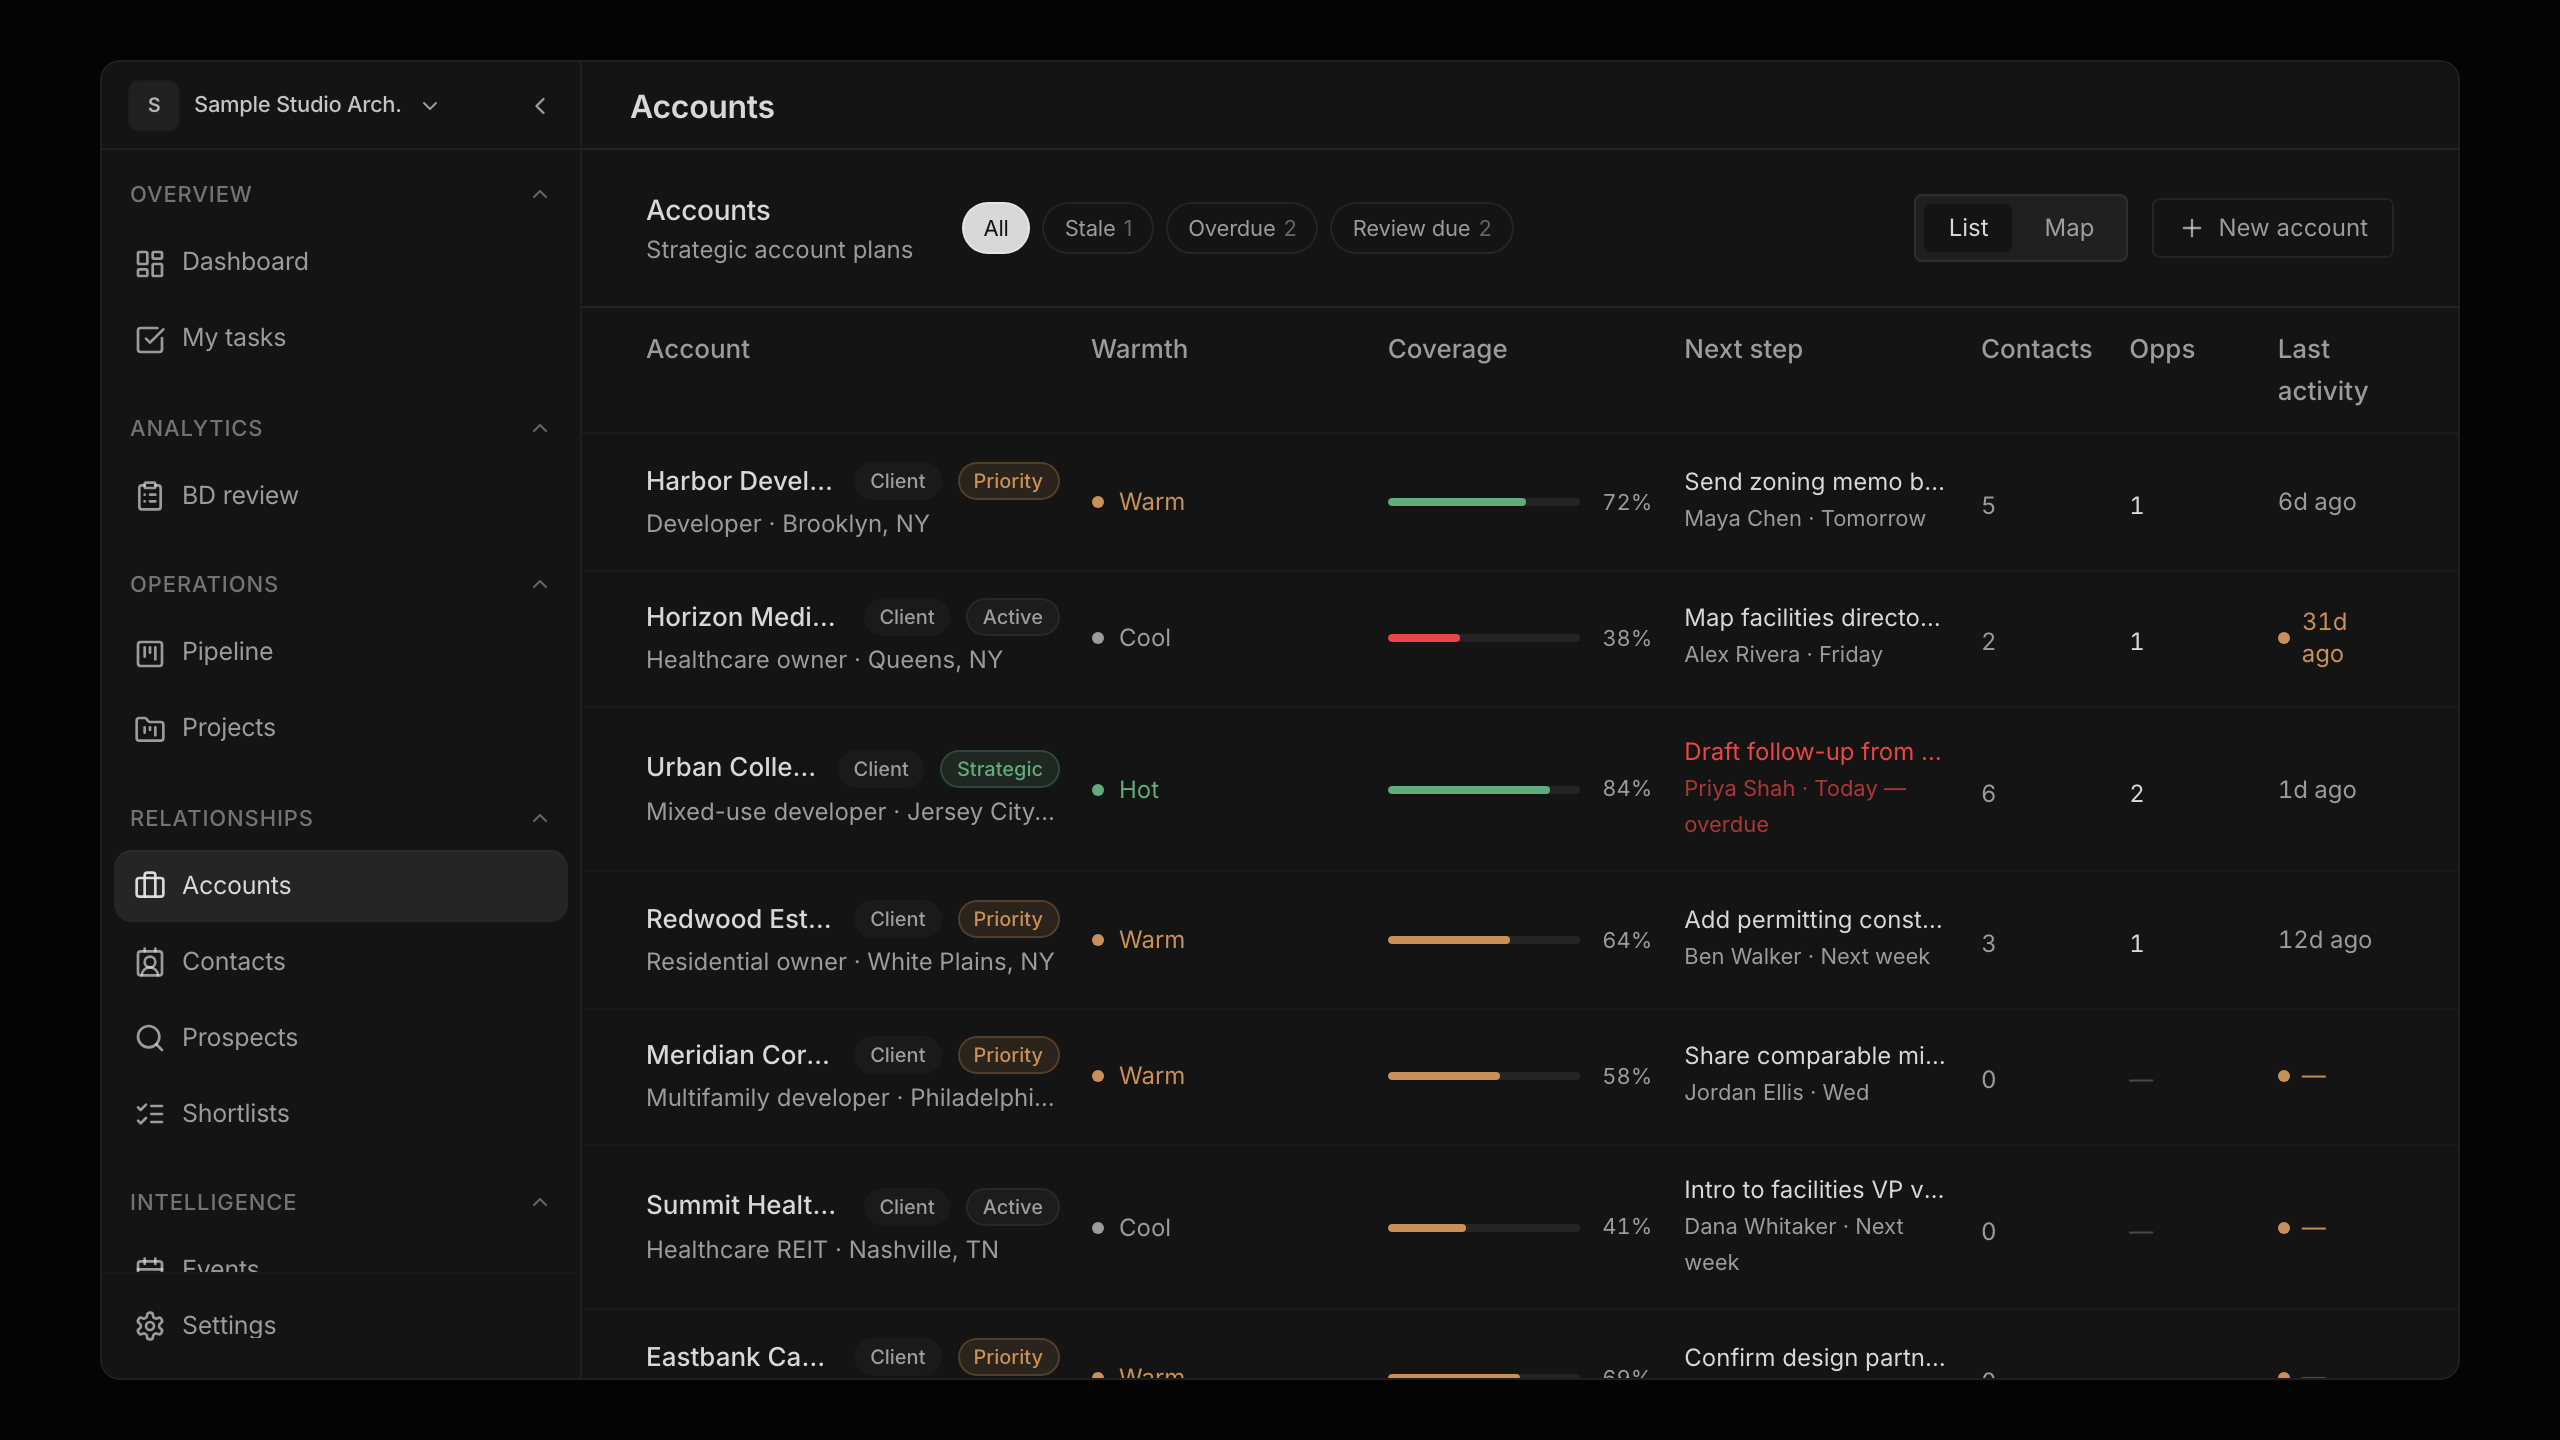Viewport: 2560px width, 1440px height.
Task: Select the Pipeline board icon
Action: click(x=150, y=653)
